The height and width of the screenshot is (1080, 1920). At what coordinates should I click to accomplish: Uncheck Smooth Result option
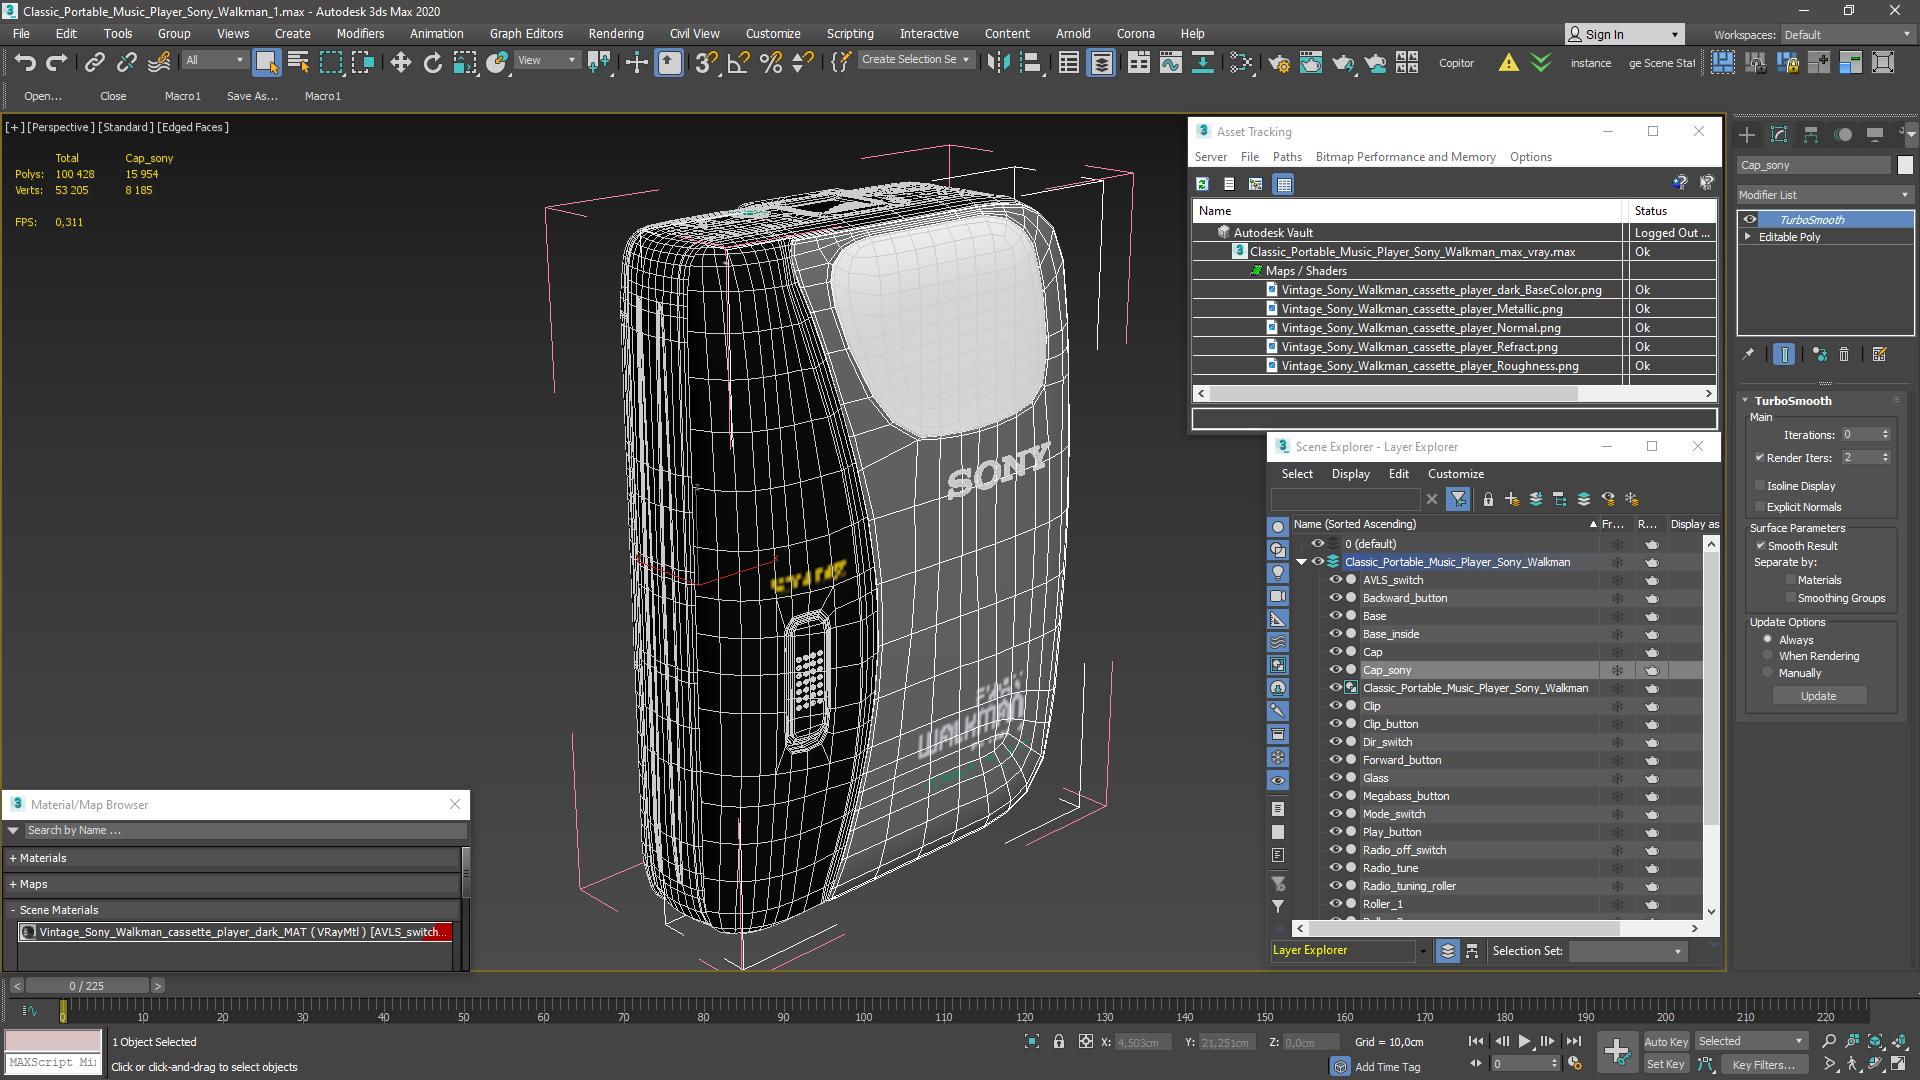click(x=1760, y=546)
